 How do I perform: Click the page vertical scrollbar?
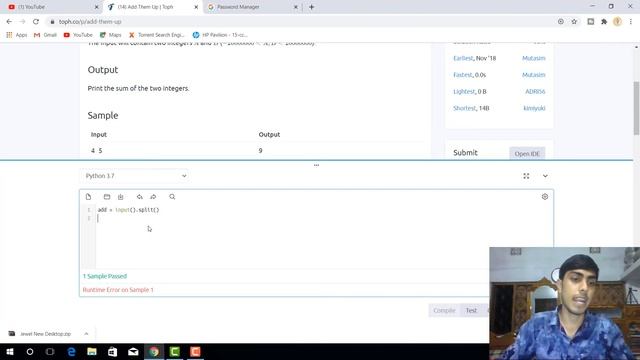(x=636, y=108)
